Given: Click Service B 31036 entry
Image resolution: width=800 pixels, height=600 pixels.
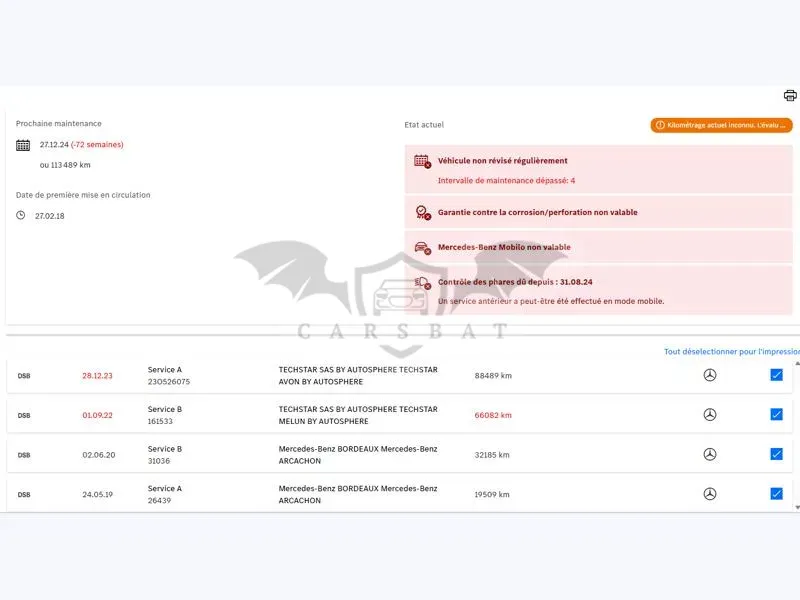Looking at the screenshot, I should pos(165,455).
